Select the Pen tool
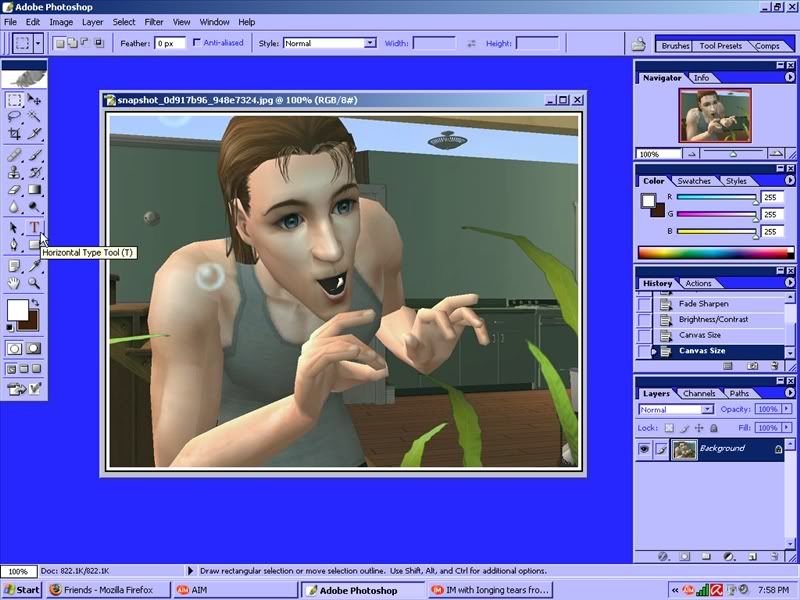Image resolution: width=800 pixels, height=600 pixels. coord(14,244)
